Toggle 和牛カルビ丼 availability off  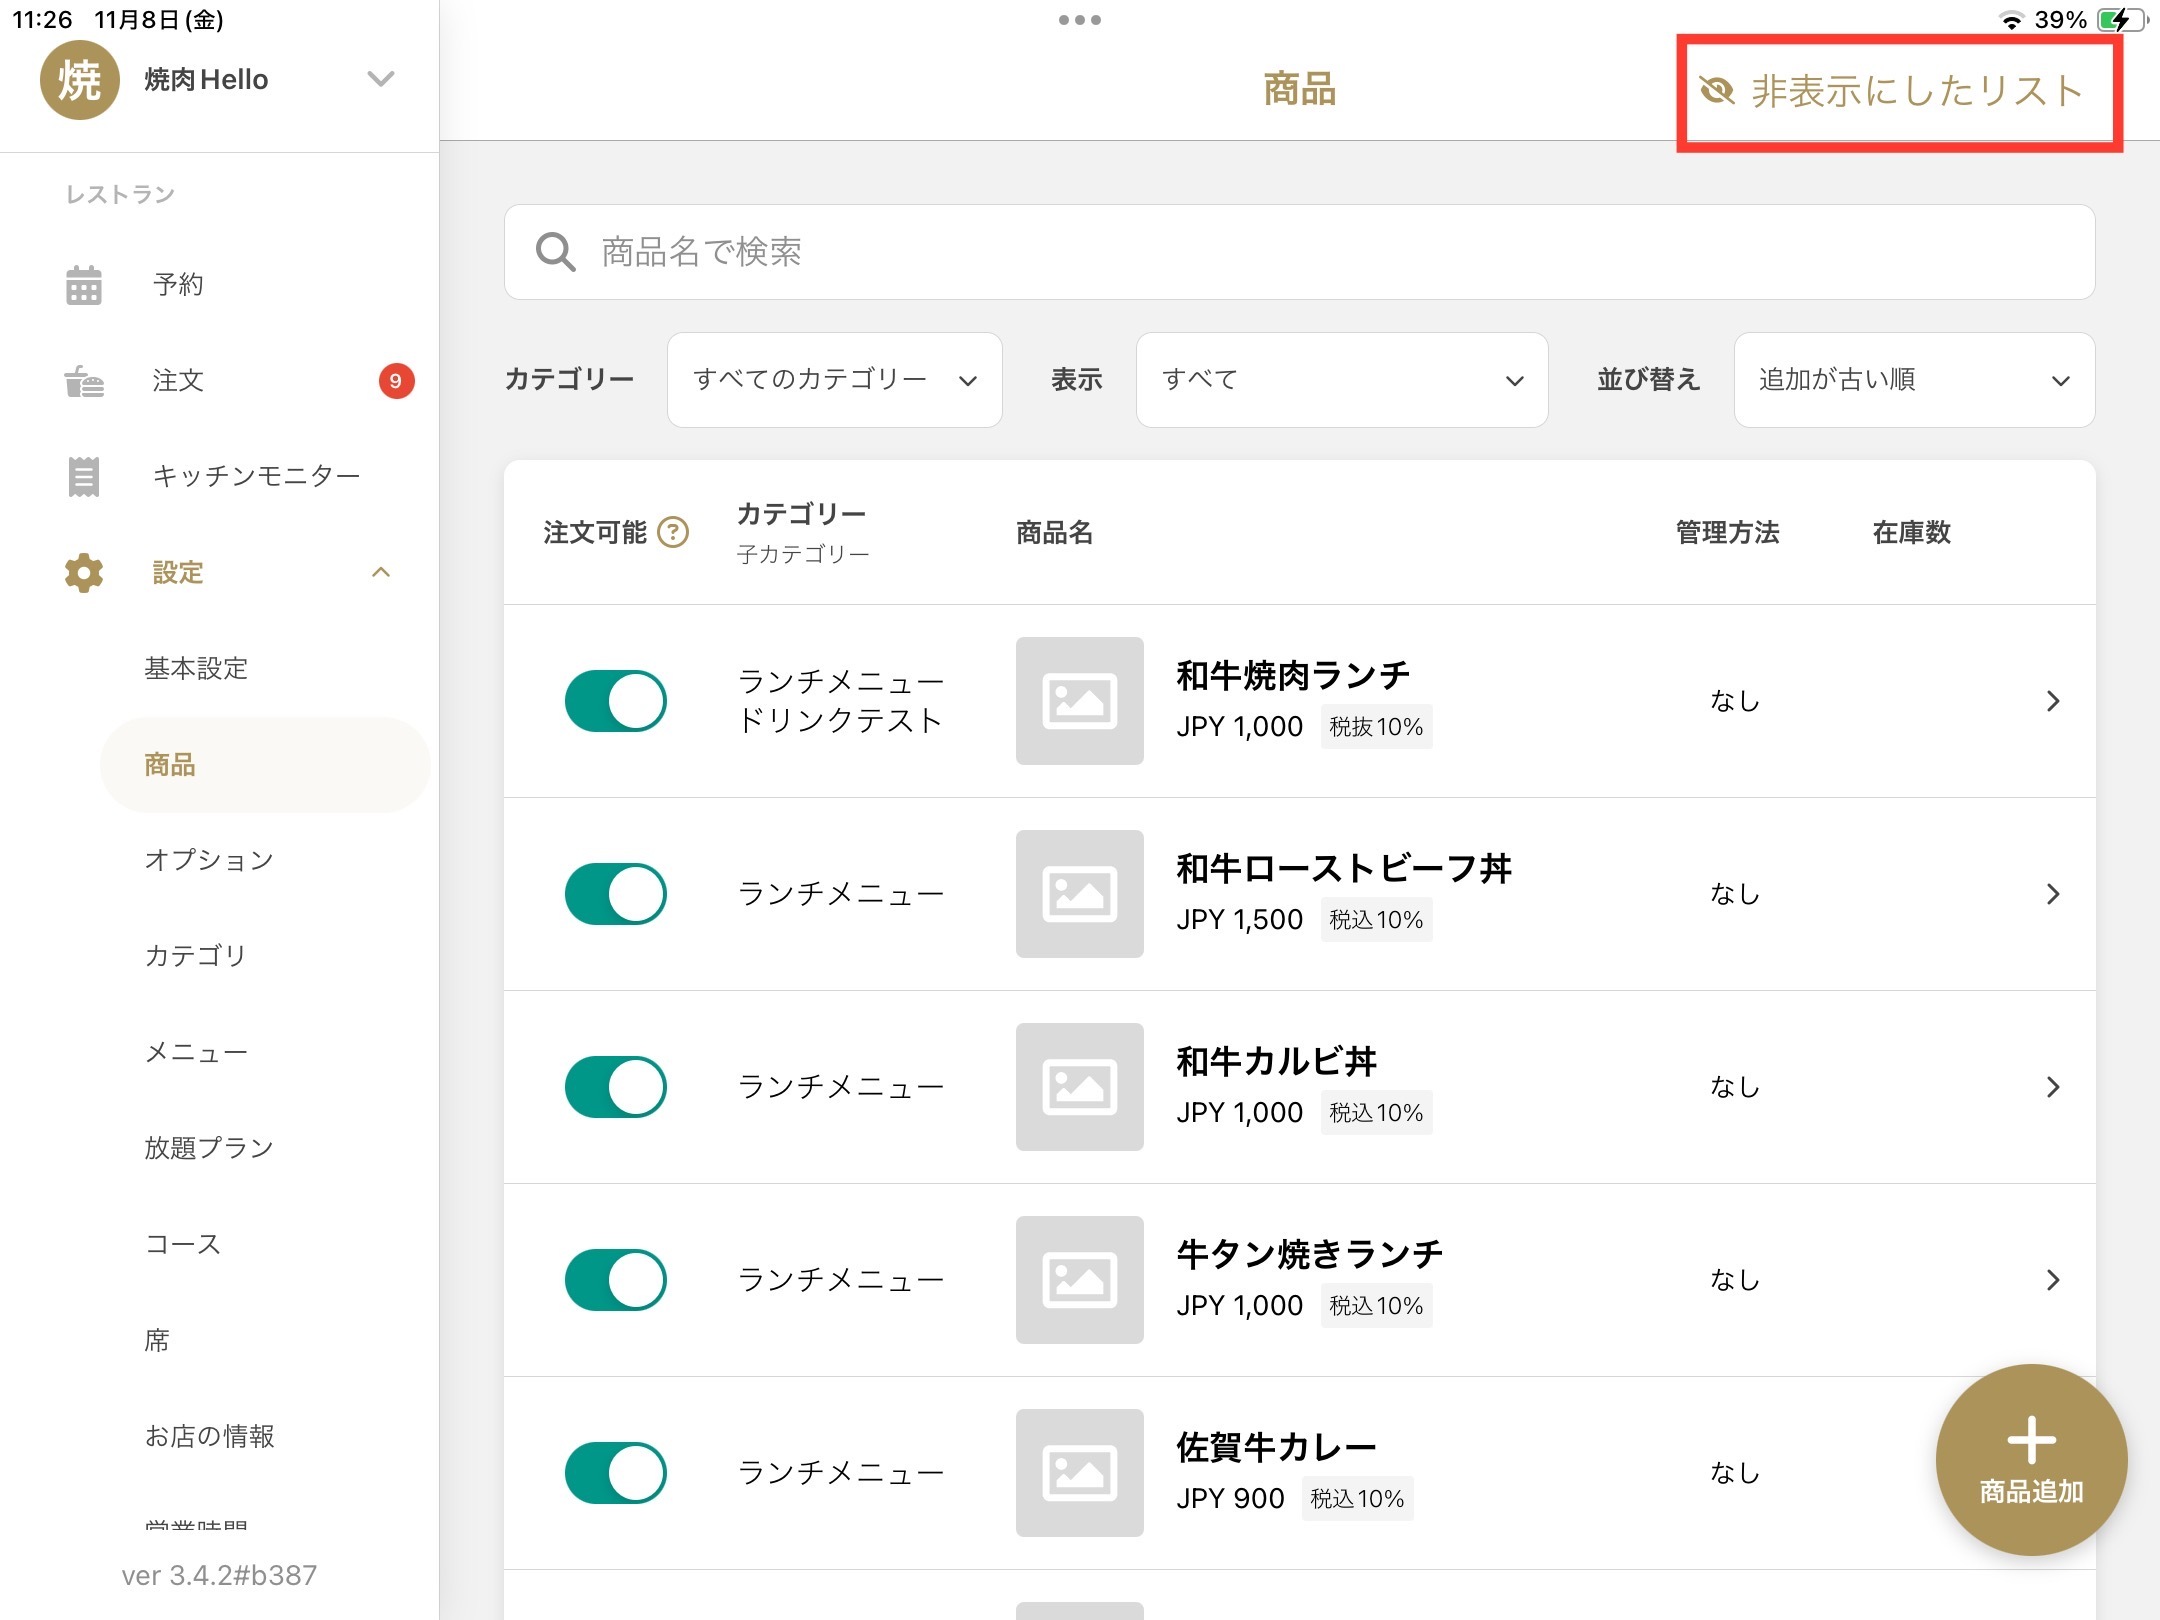tap(615, 1087)
